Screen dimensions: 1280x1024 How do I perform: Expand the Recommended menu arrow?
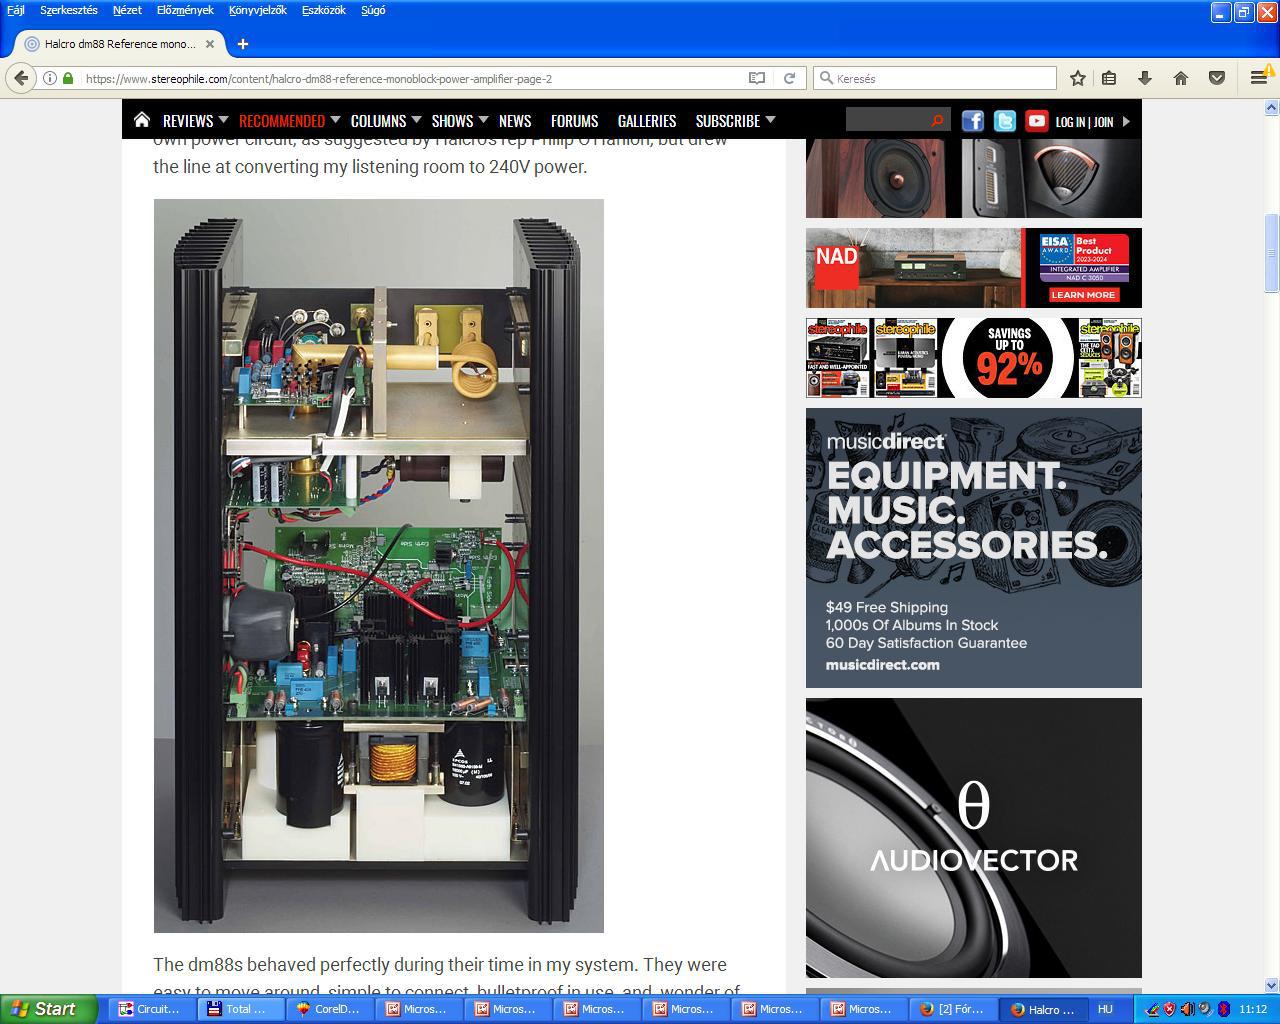pyautogui.click(x=335, y=120)
